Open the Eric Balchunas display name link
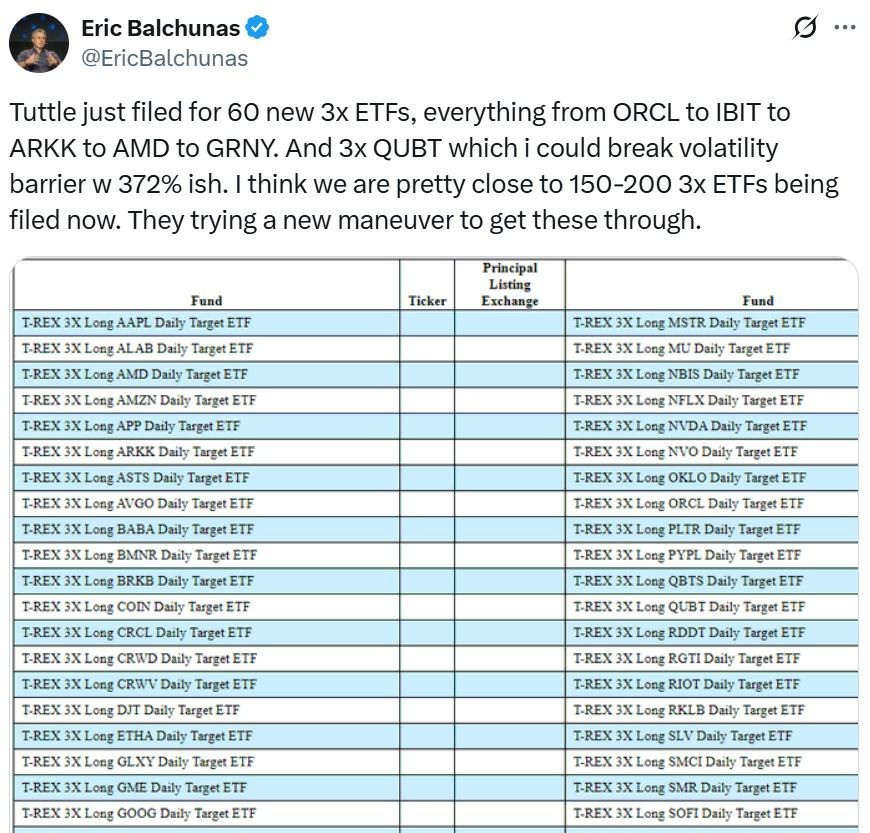 coord(159,28)
